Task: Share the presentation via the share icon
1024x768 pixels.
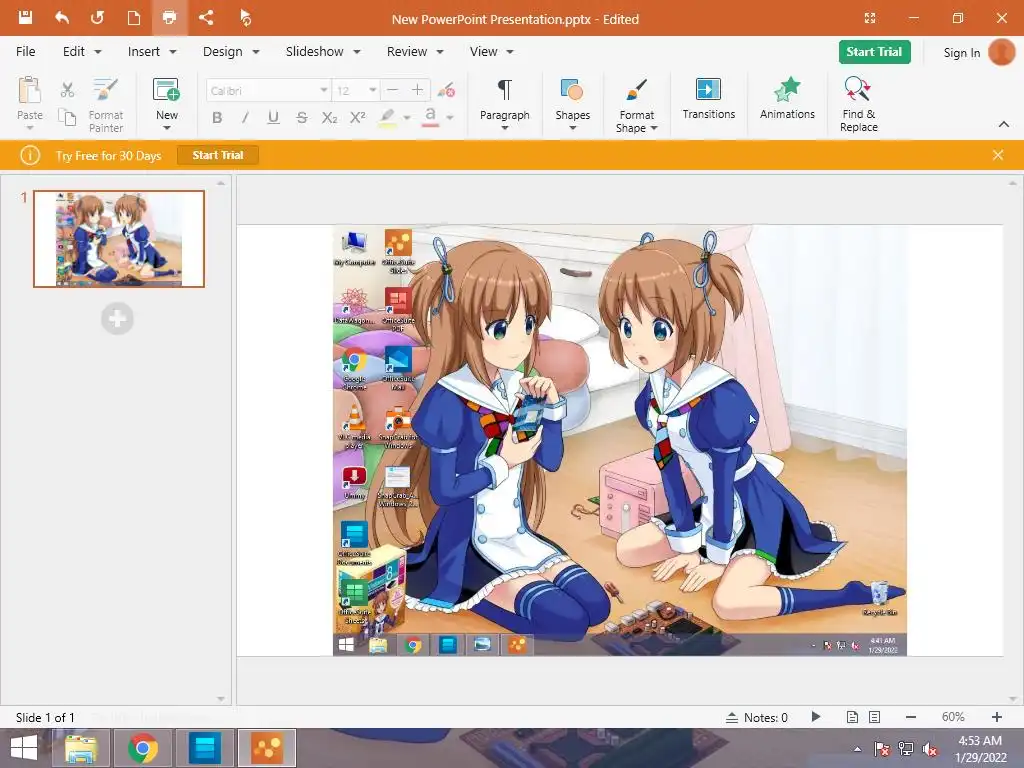Action: tap(206, 18)
